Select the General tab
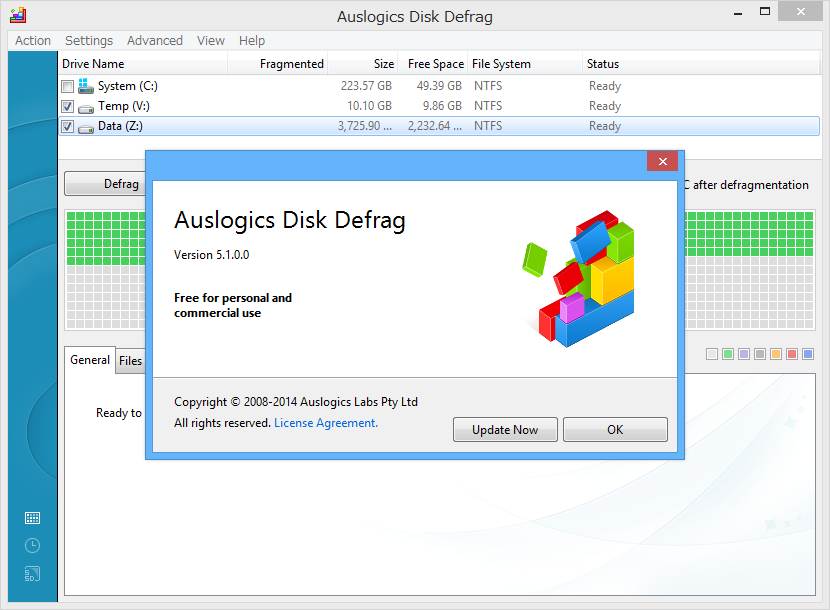 [x=89, y=360]
